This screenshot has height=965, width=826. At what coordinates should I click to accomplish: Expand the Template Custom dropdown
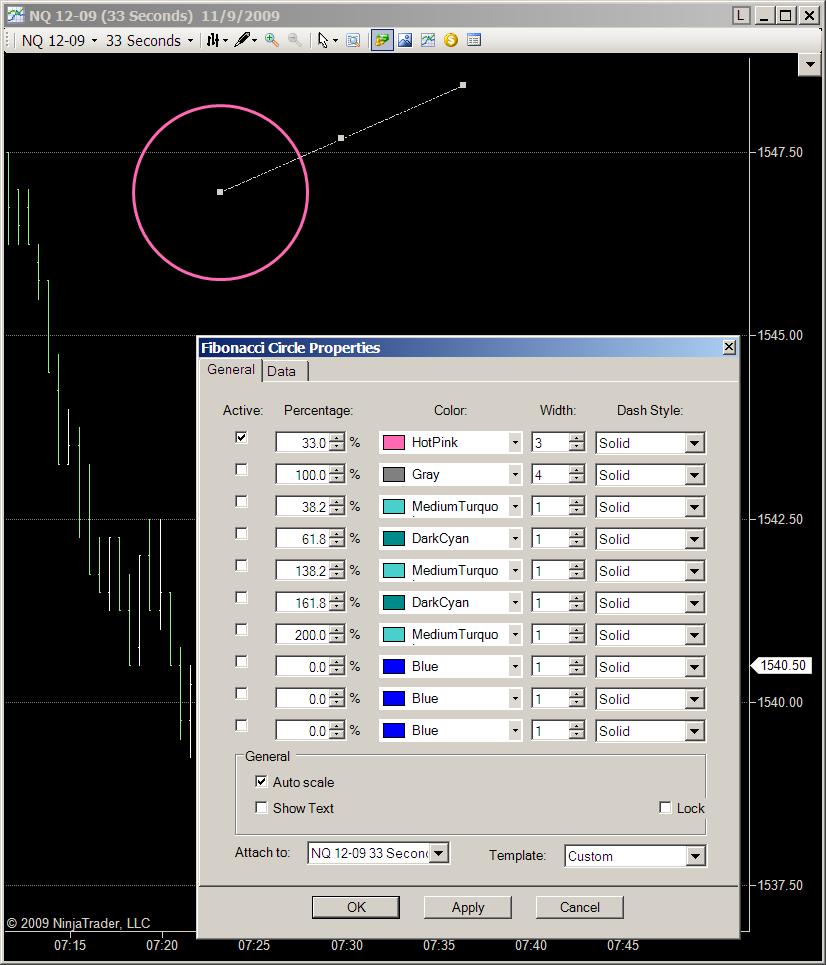[696, 856]
